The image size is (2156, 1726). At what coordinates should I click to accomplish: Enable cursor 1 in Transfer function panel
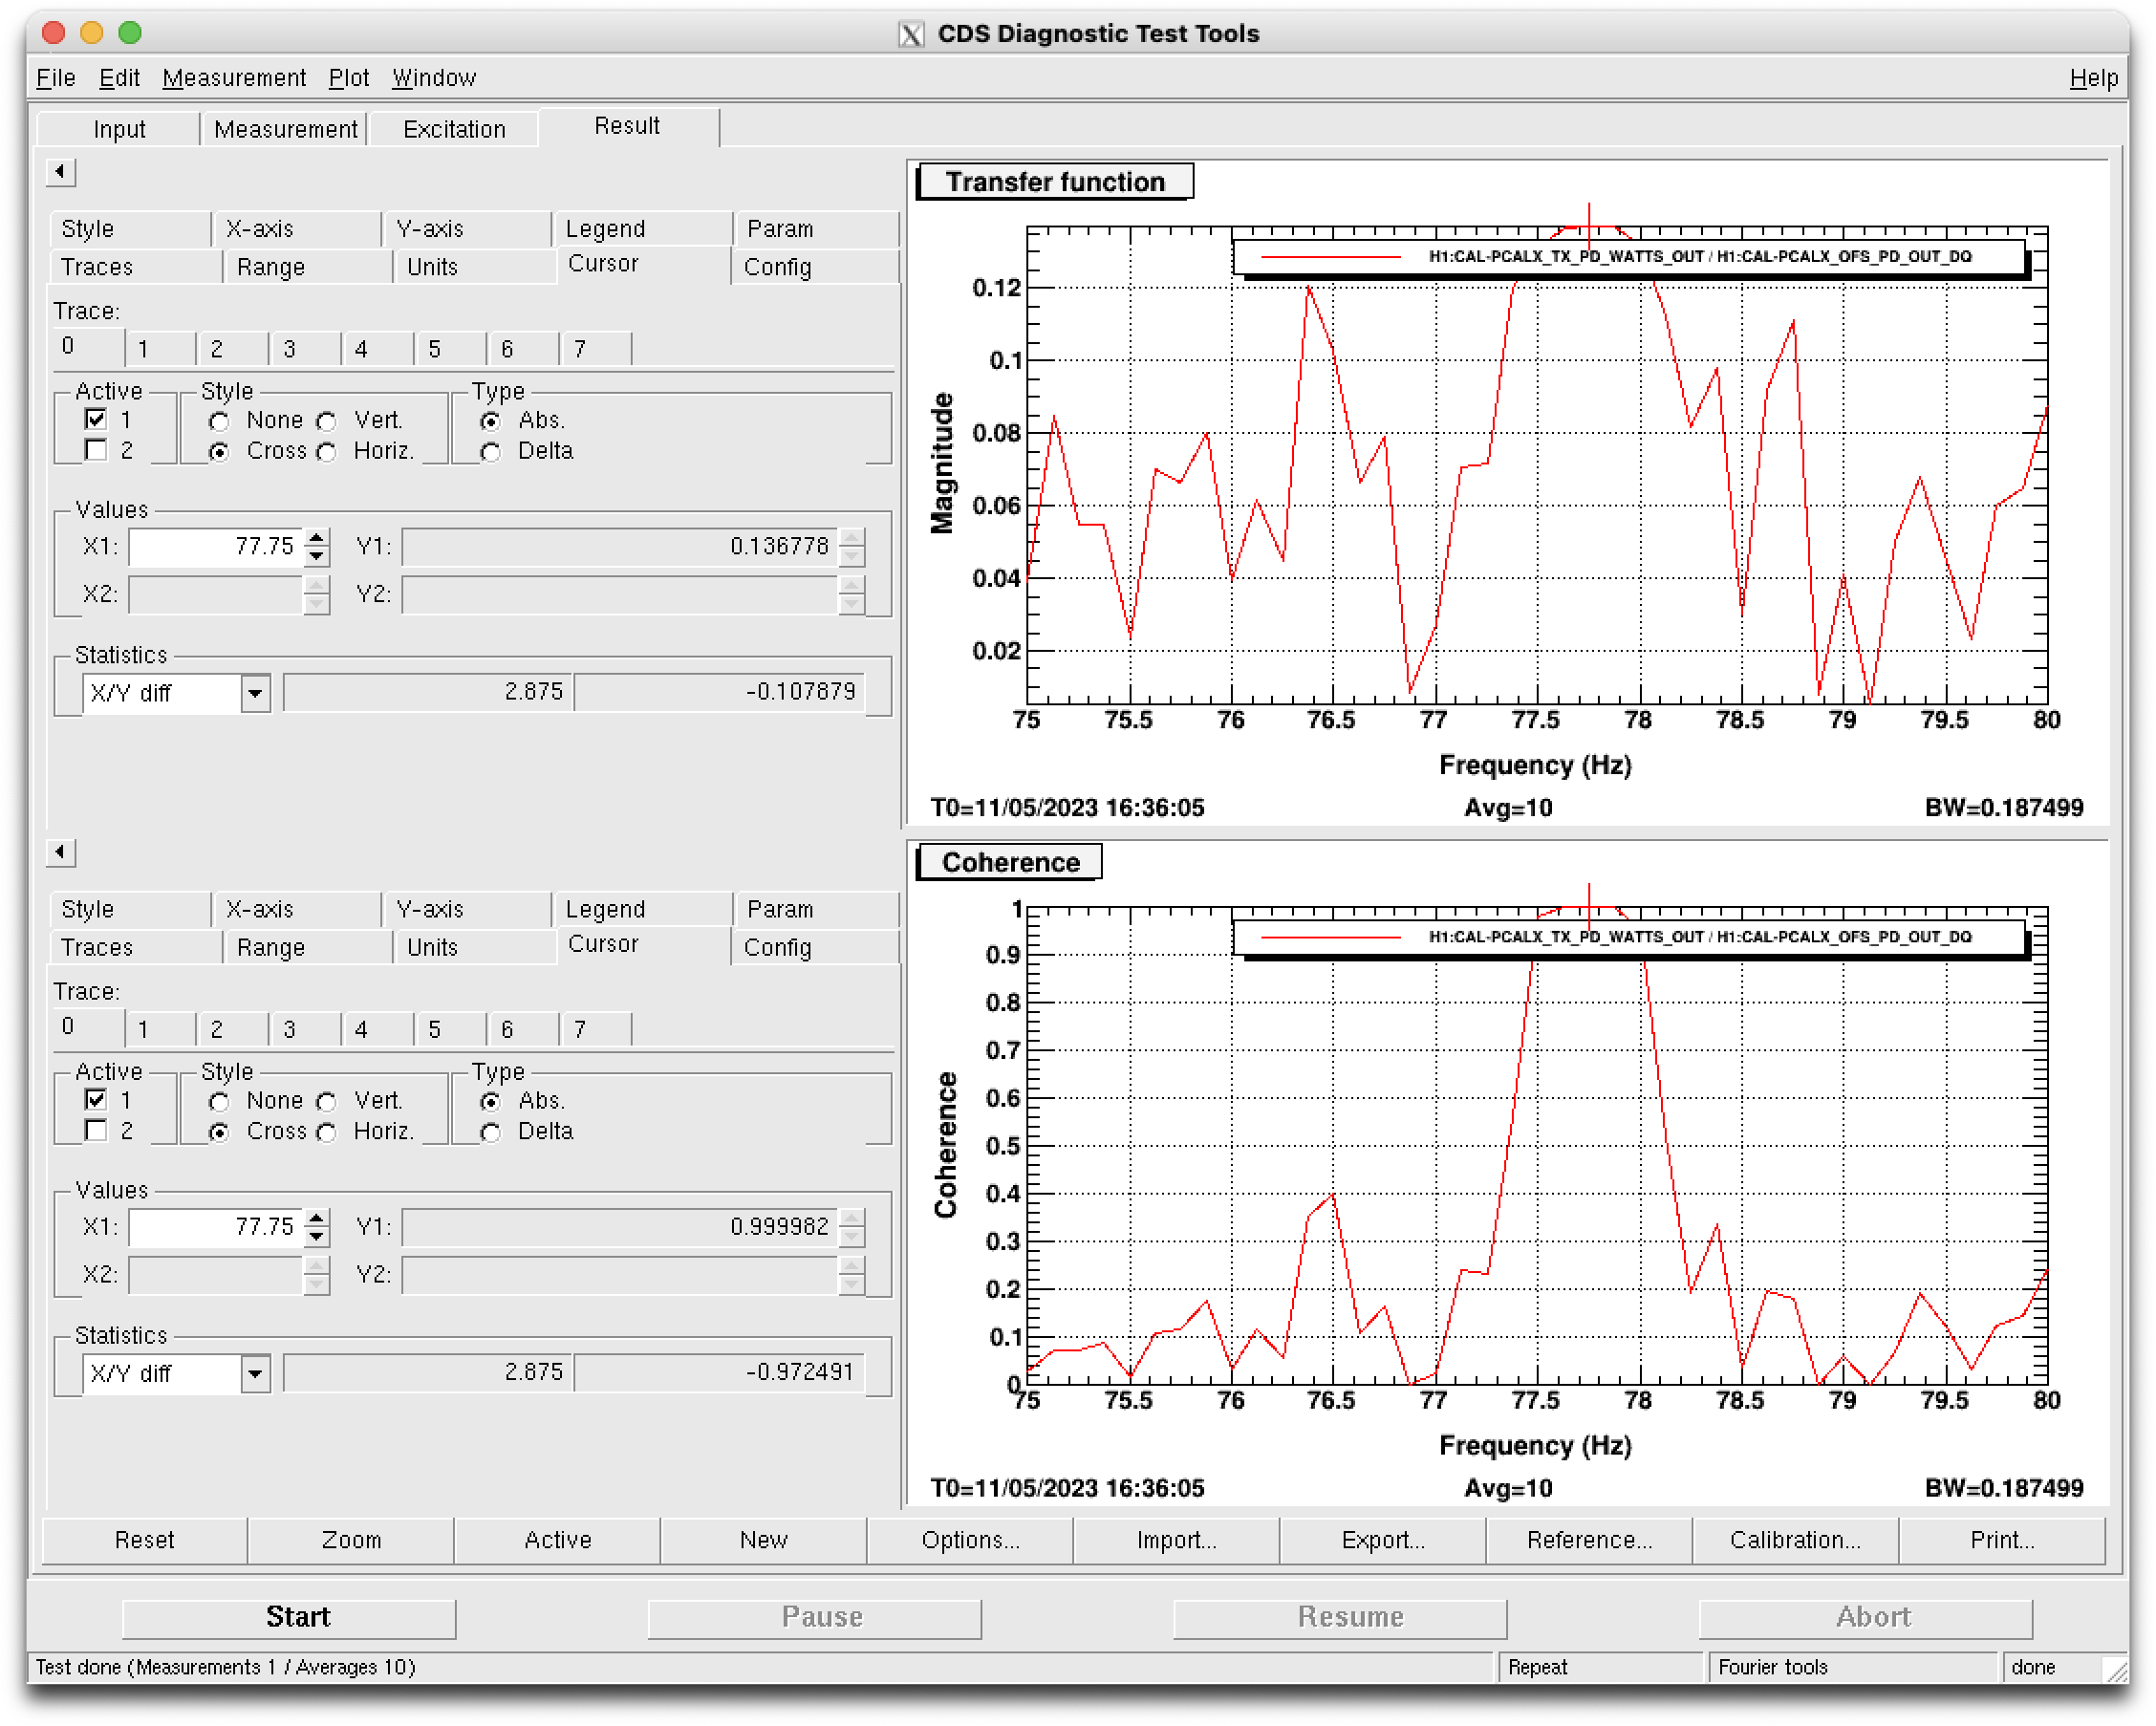[96, 419]
